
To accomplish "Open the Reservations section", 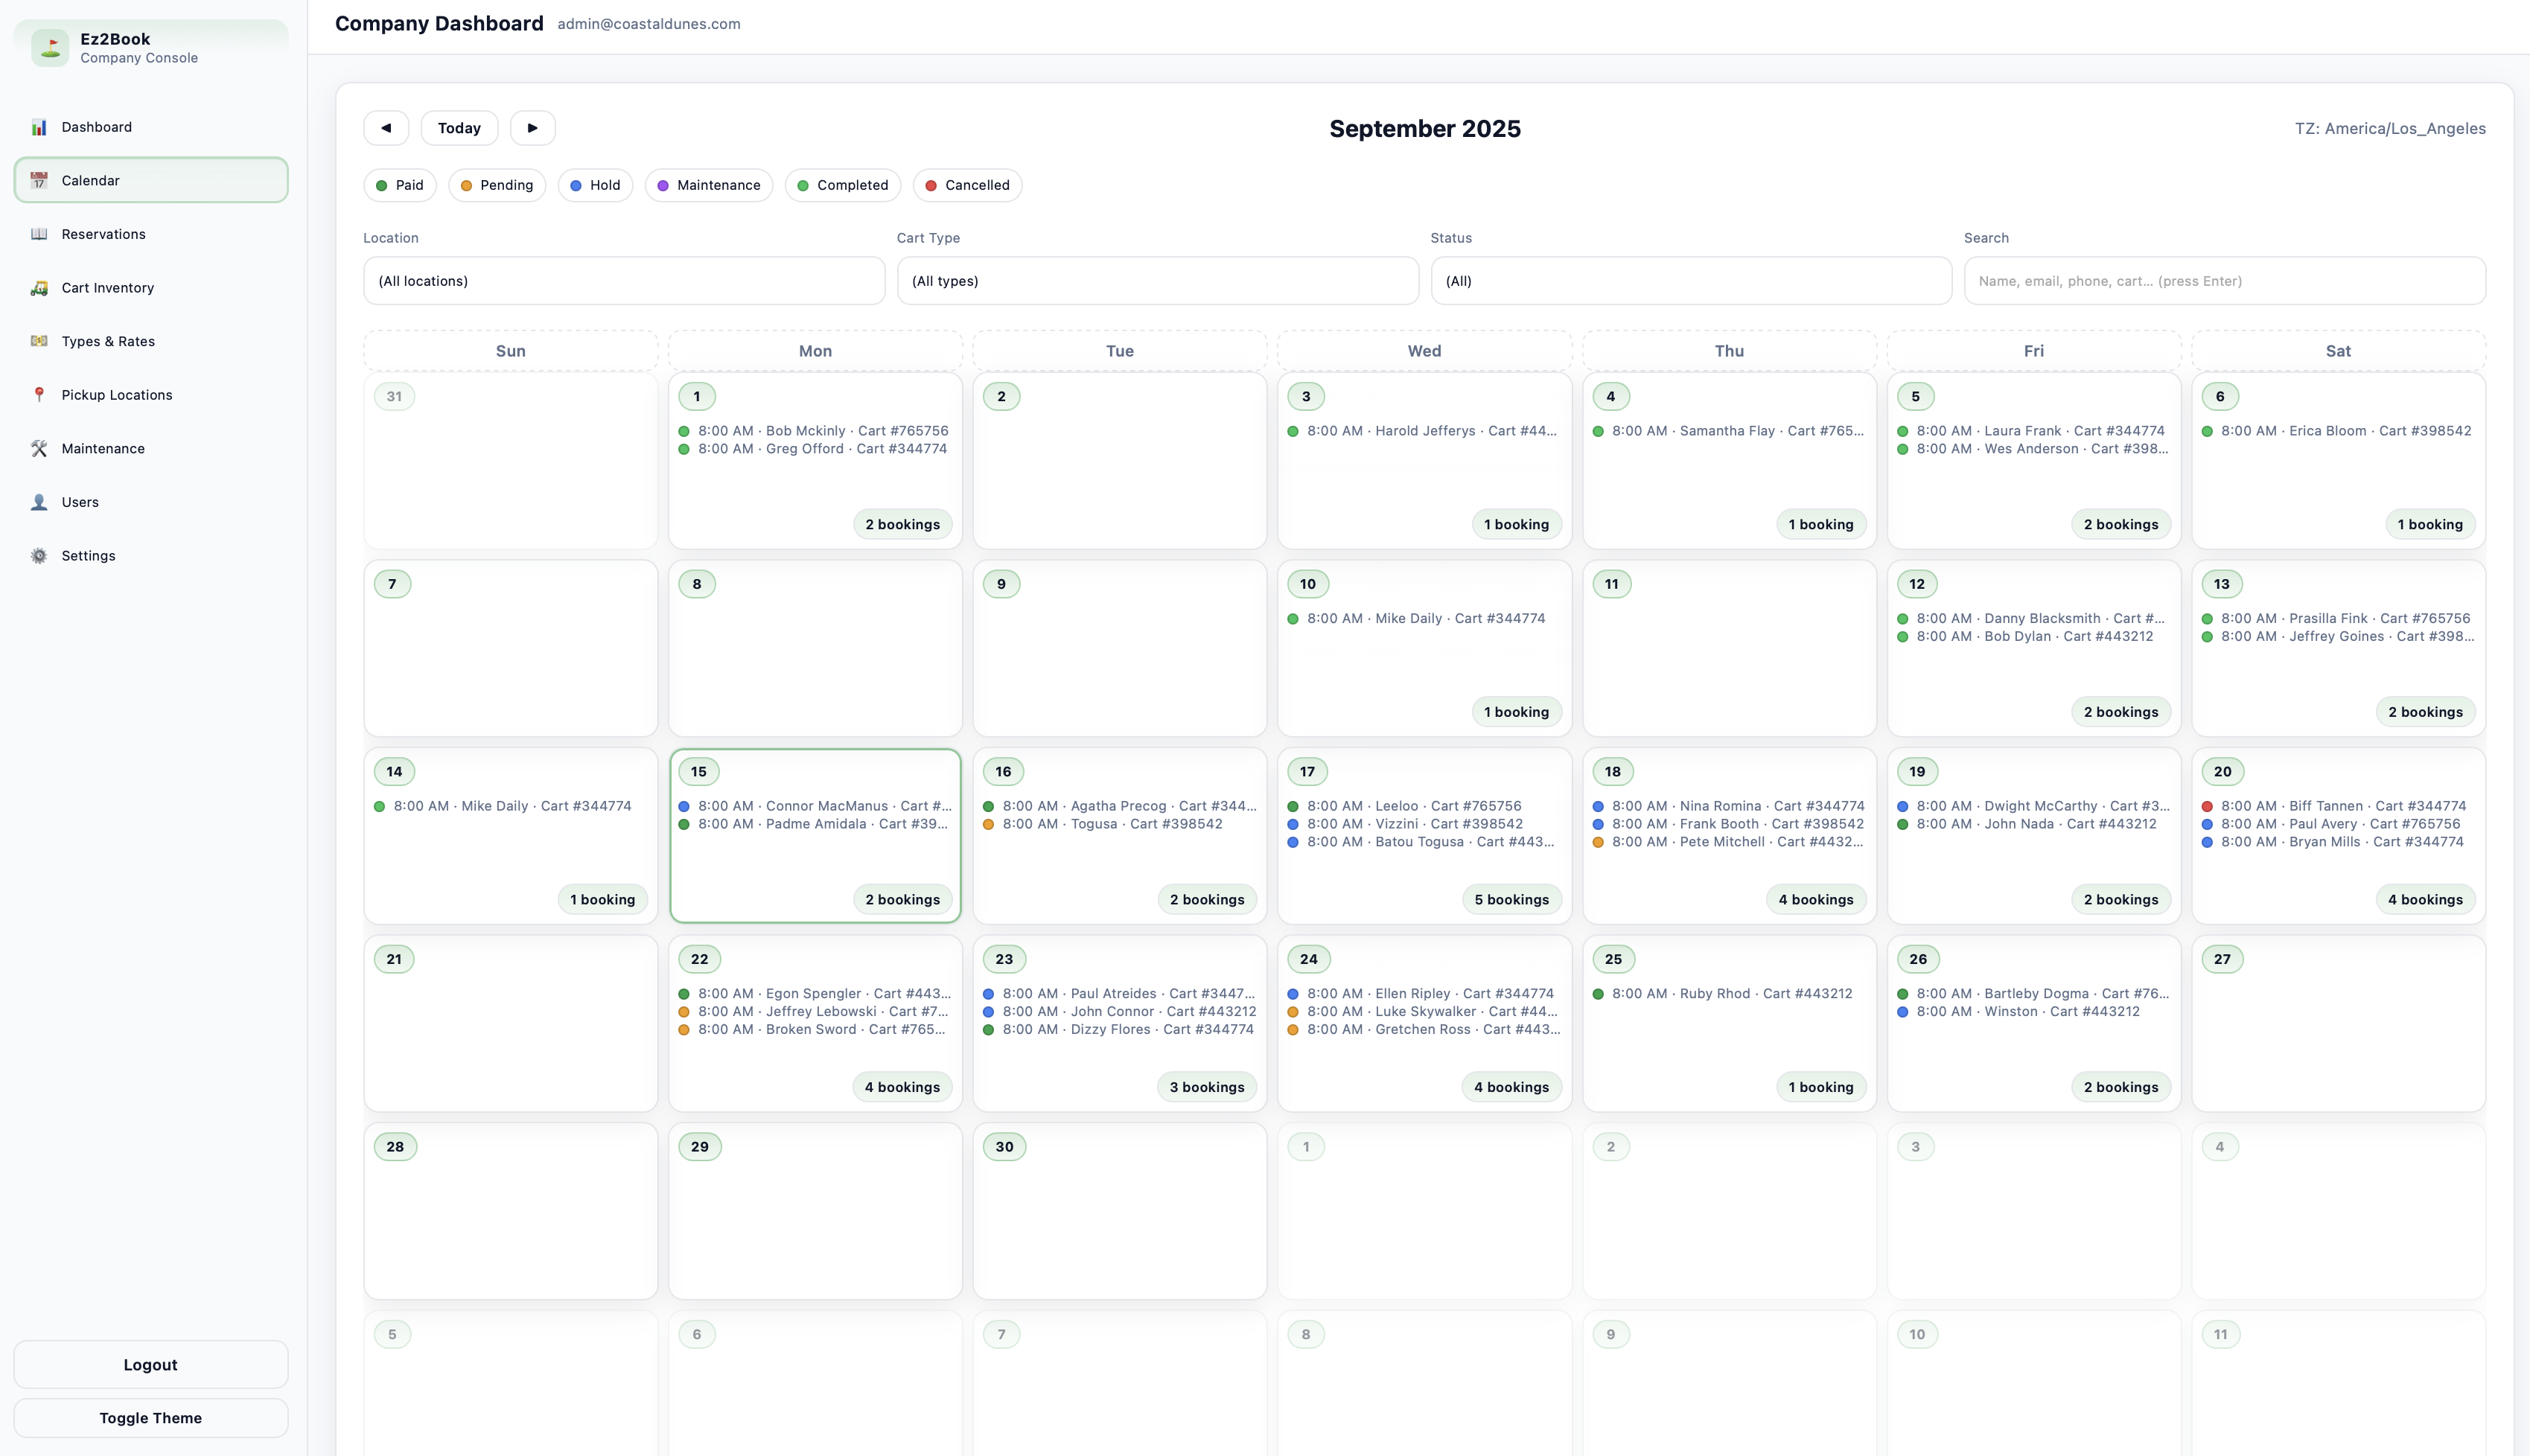I will point(104,234).
